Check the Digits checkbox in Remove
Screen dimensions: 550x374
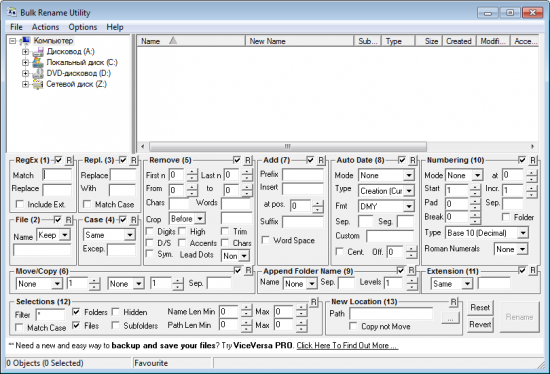150,232
